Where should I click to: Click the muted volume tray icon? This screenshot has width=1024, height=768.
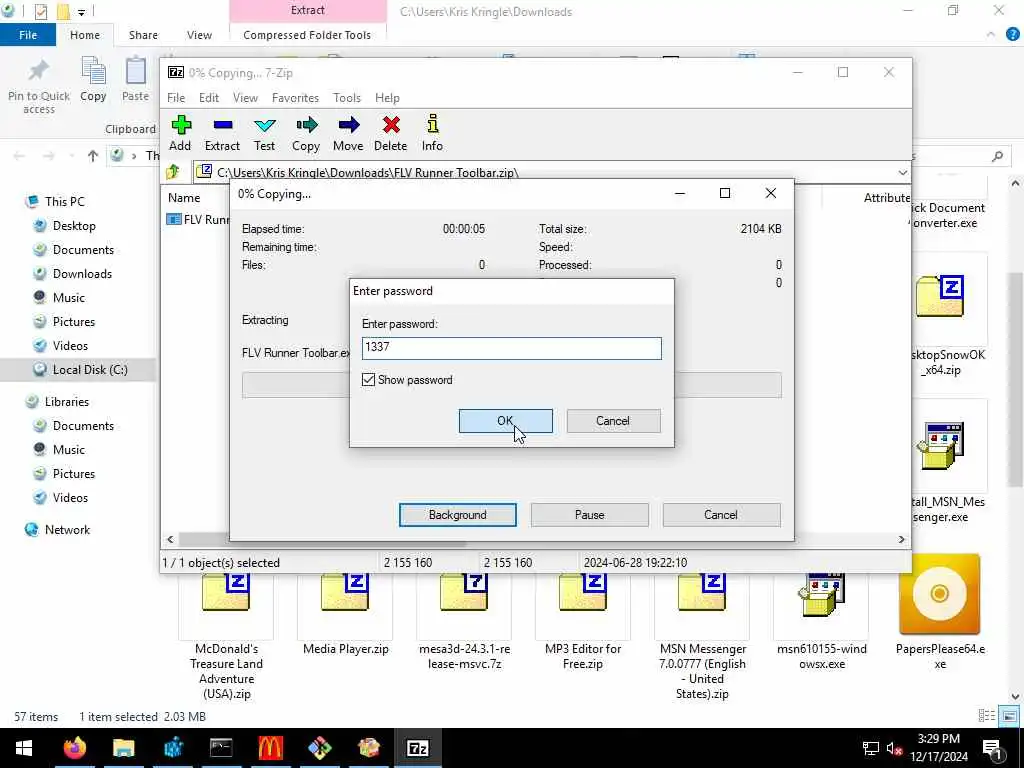[894, 748]
